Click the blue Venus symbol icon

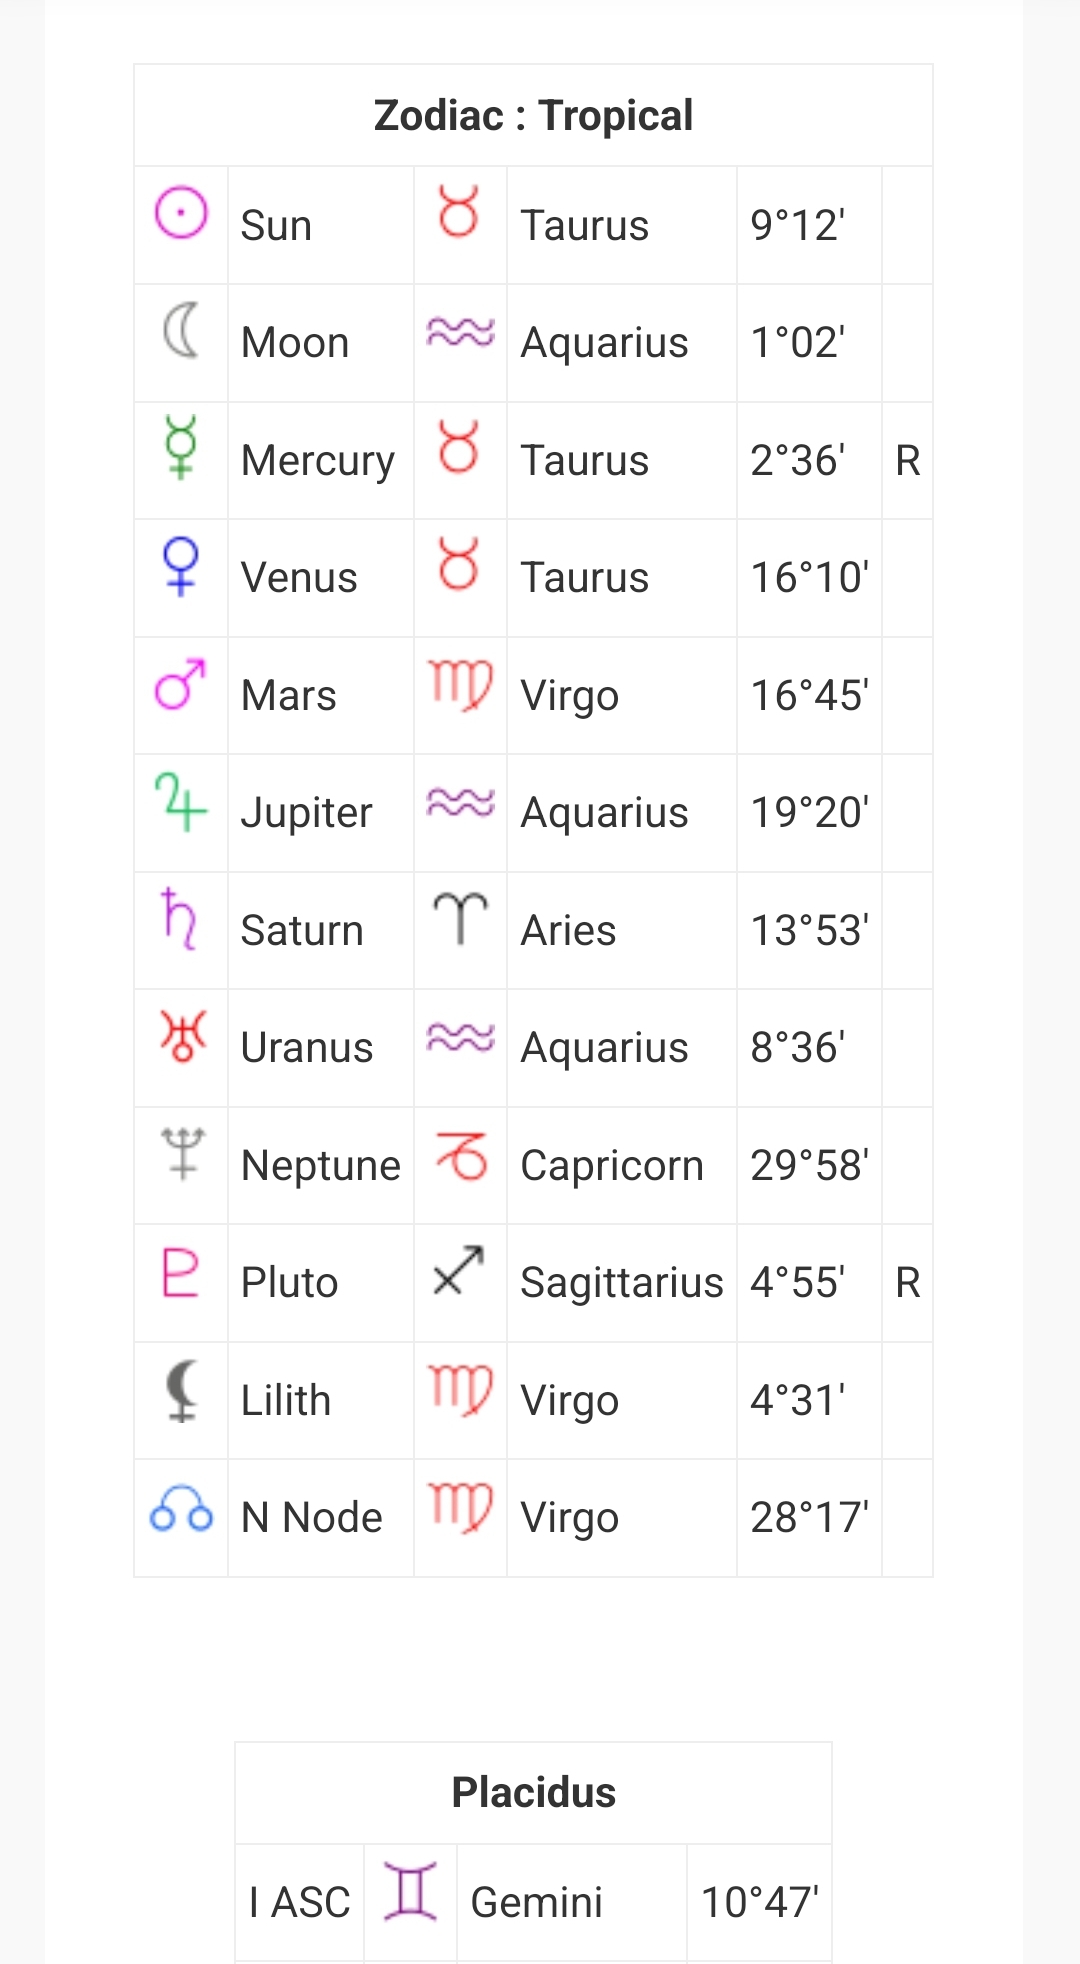181,566
